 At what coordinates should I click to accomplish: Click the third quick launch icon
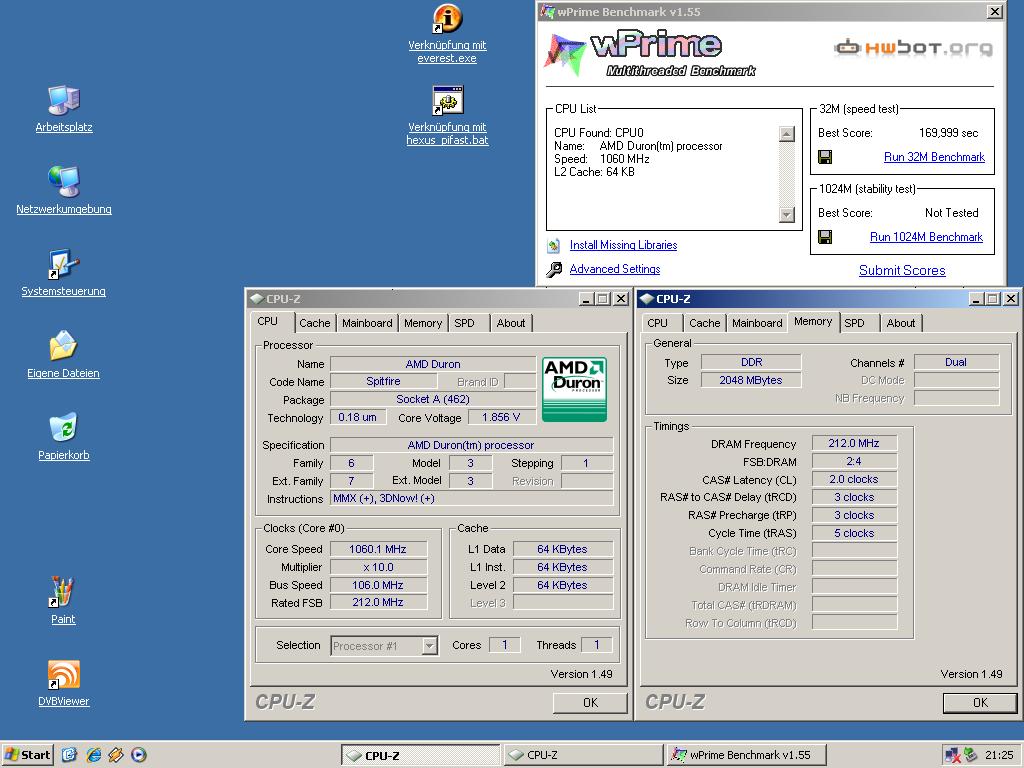pos(116,755)
